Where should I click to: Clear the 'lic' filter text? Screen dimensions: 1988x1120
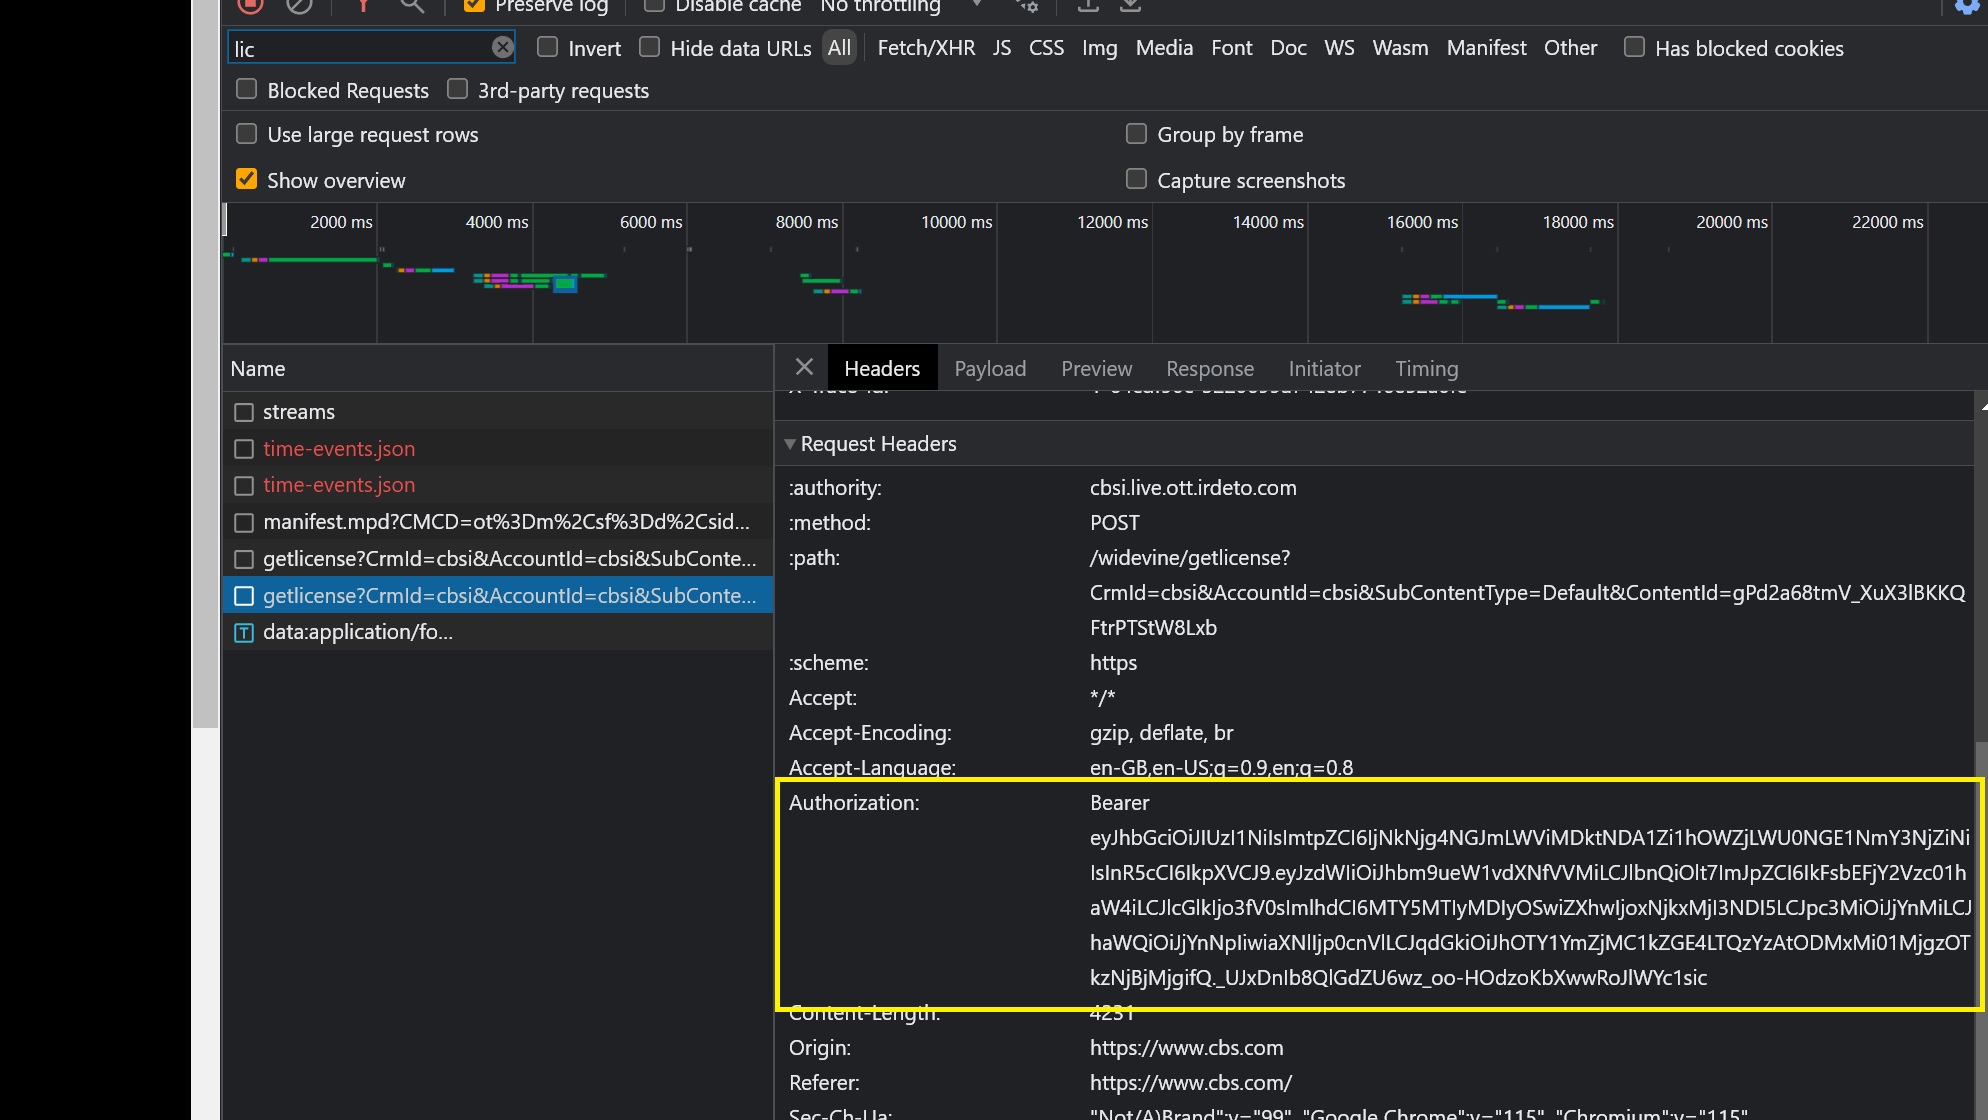tap(502, 47)
